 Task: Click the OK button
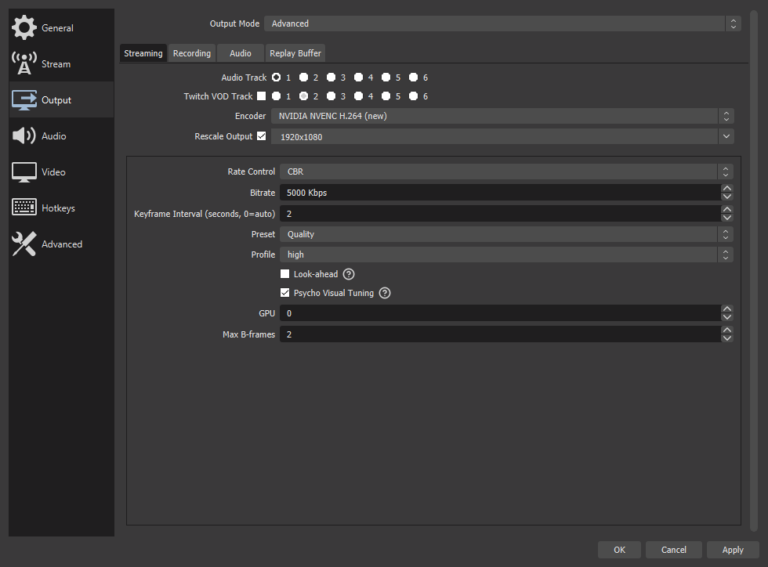[619, 550]
